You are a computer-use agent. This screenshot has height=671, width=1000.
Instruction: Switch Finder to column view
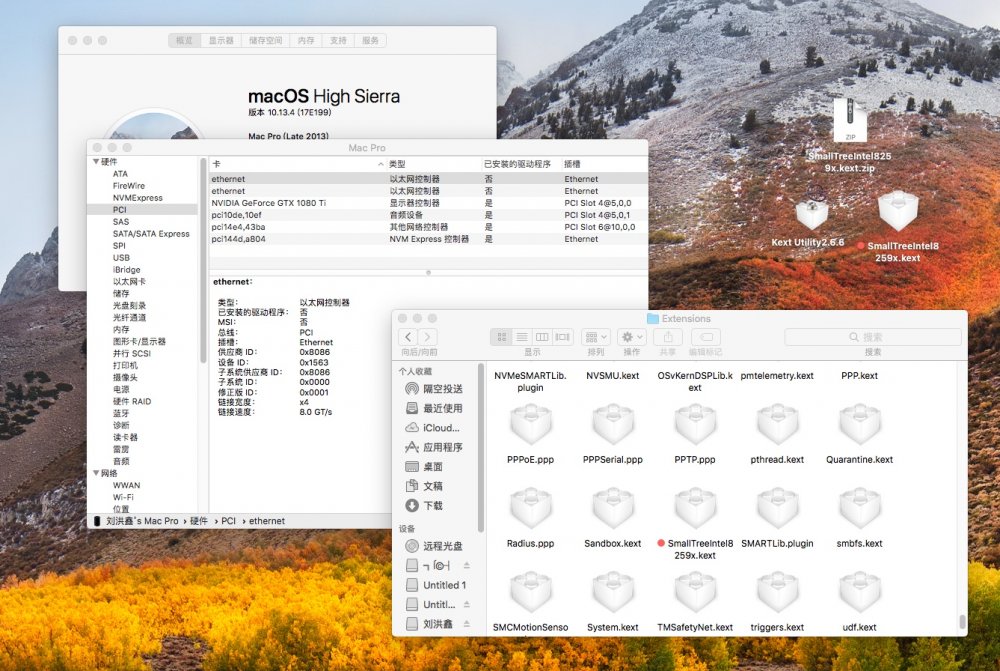click(542, 337)
